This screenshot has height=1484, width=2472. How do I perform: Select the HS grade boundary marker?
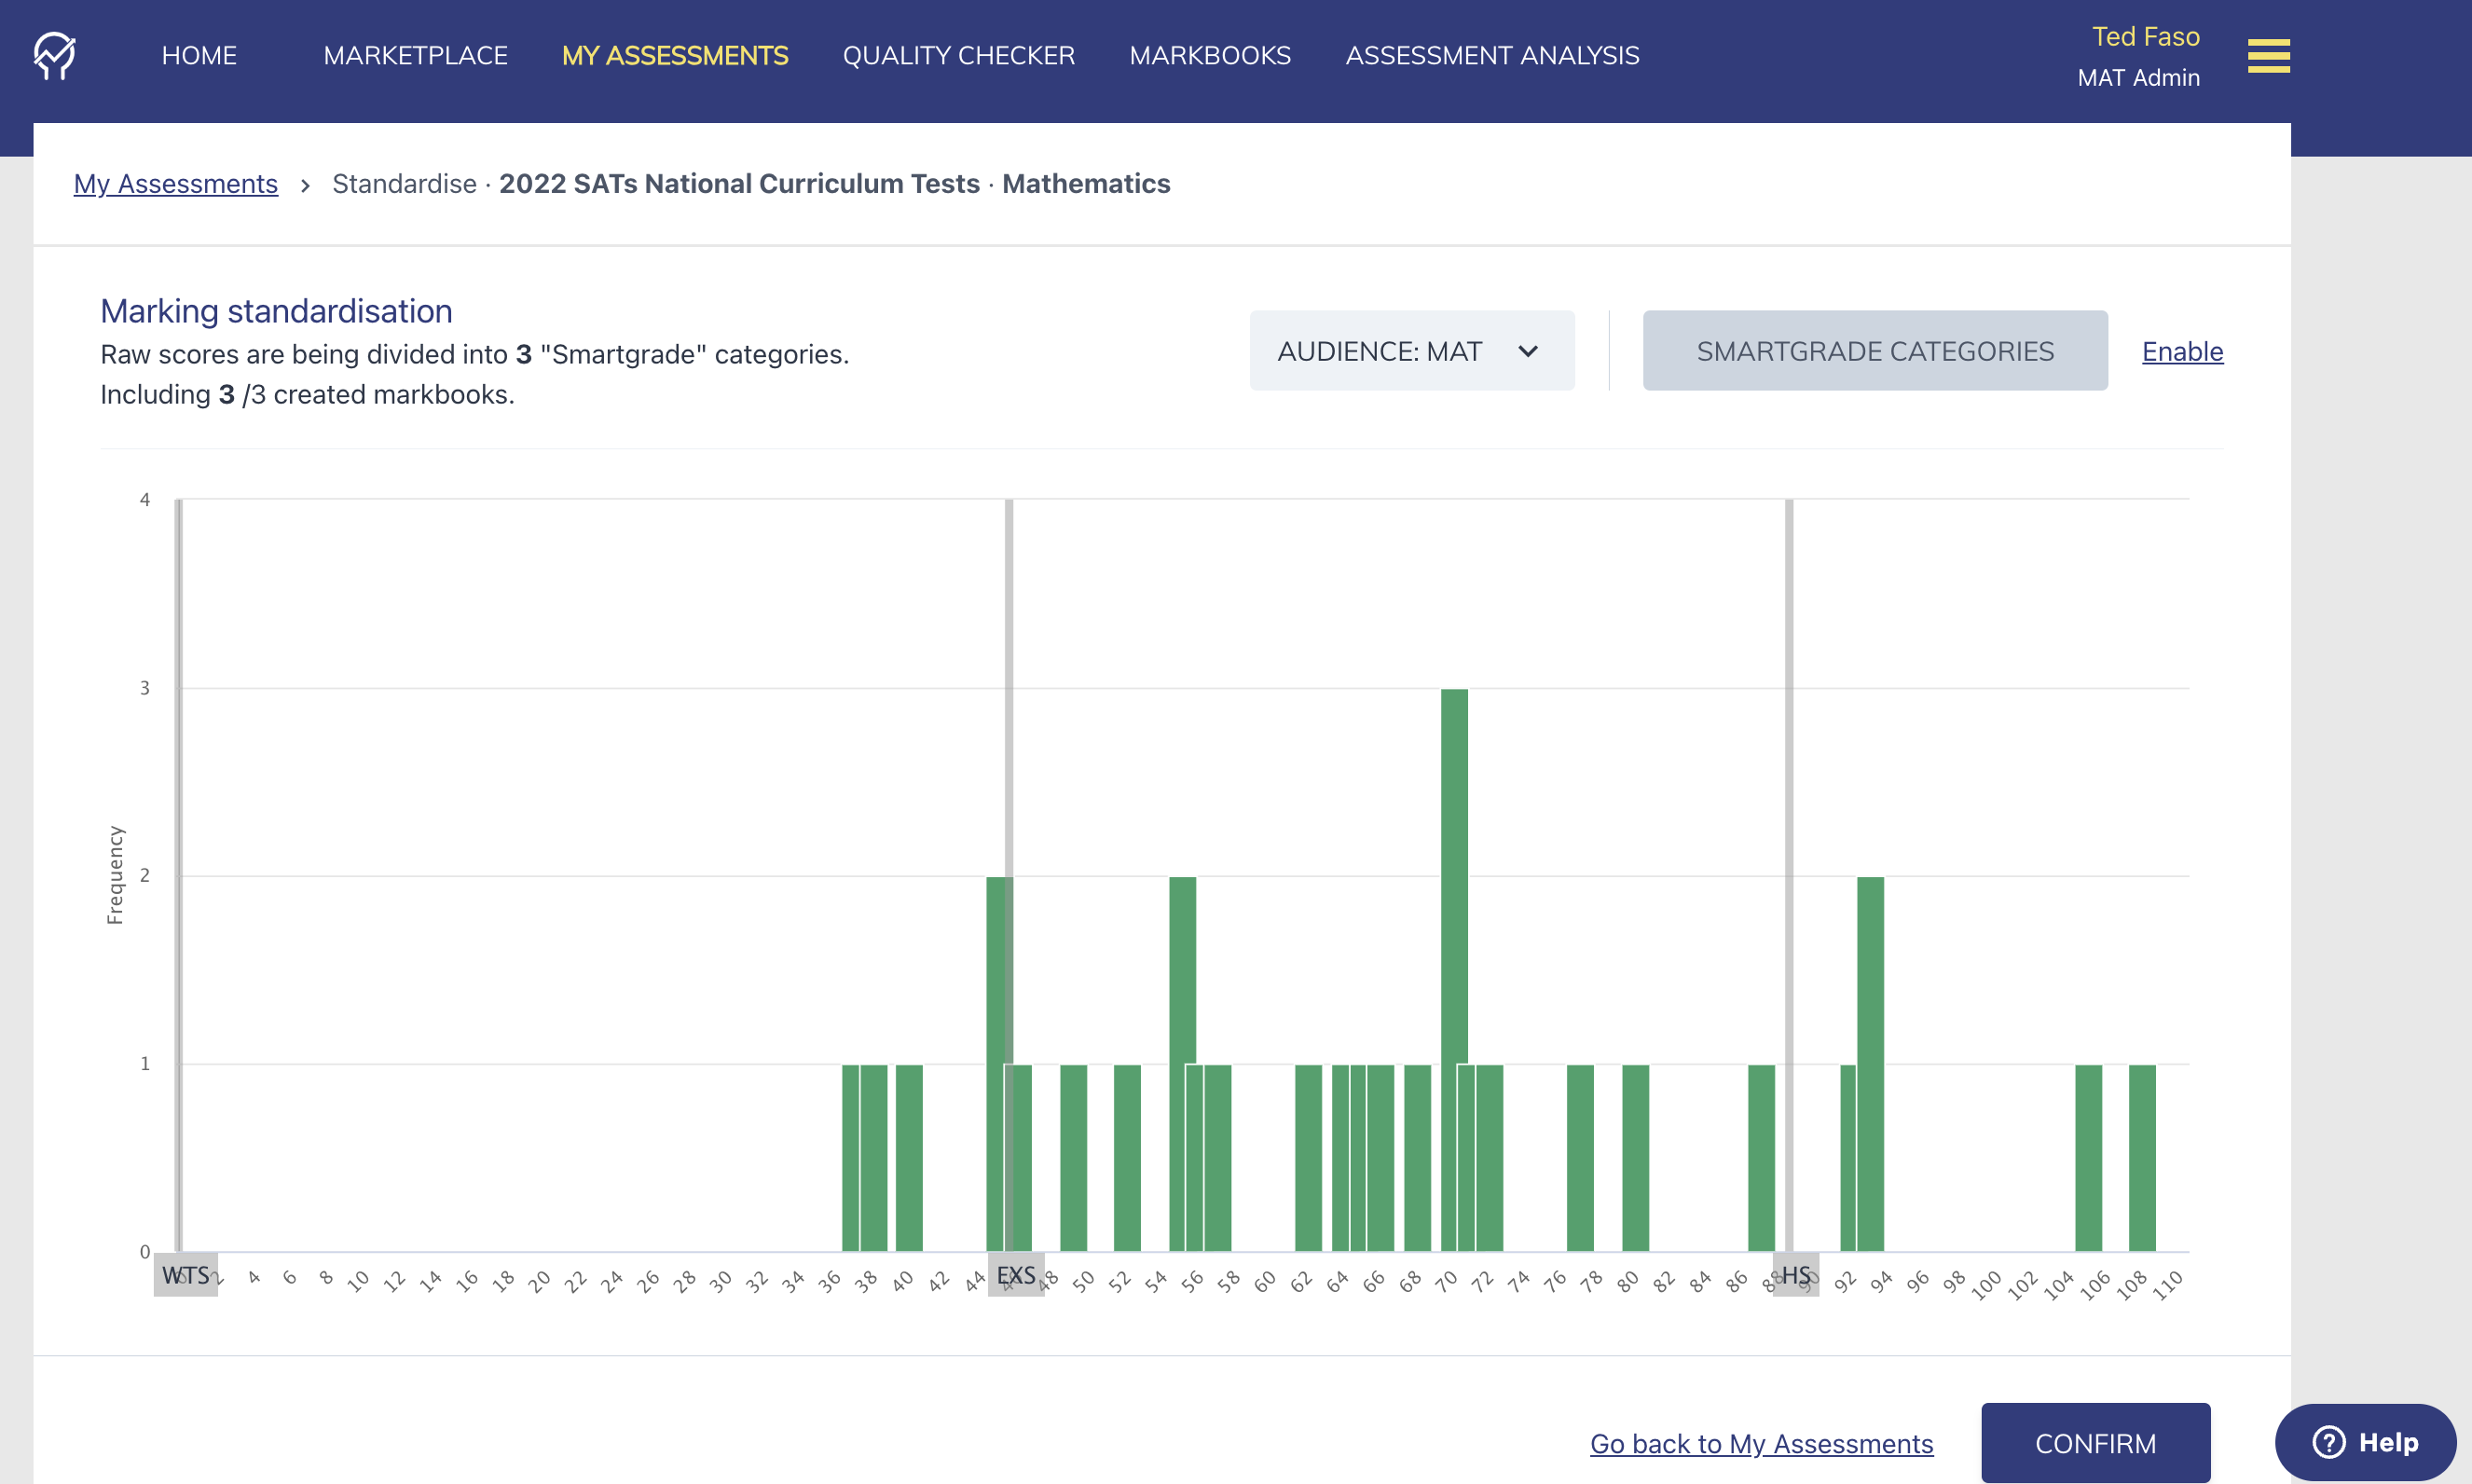point(1796,1275)
